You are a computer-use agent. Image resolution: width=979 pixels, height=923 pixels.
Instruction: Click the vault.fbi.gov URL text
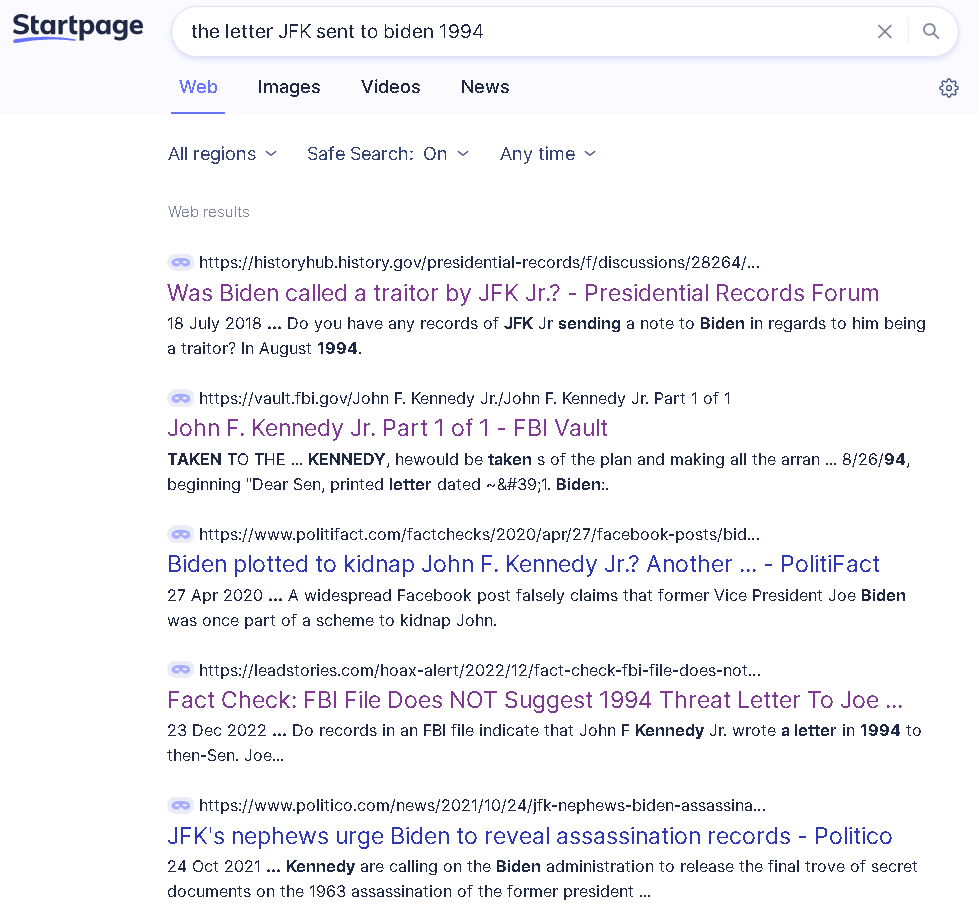465,398
